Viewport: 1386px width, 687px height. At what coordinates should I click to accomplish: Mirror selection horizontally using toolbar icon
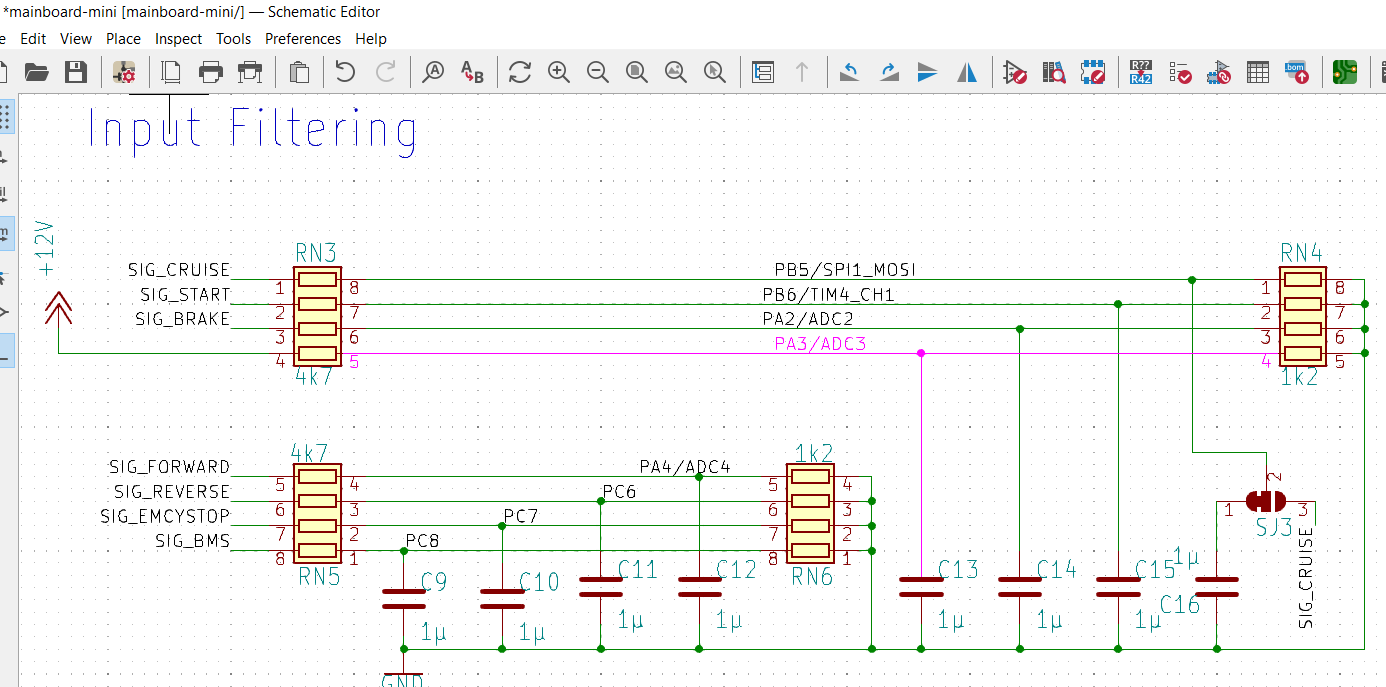(967, 72)
